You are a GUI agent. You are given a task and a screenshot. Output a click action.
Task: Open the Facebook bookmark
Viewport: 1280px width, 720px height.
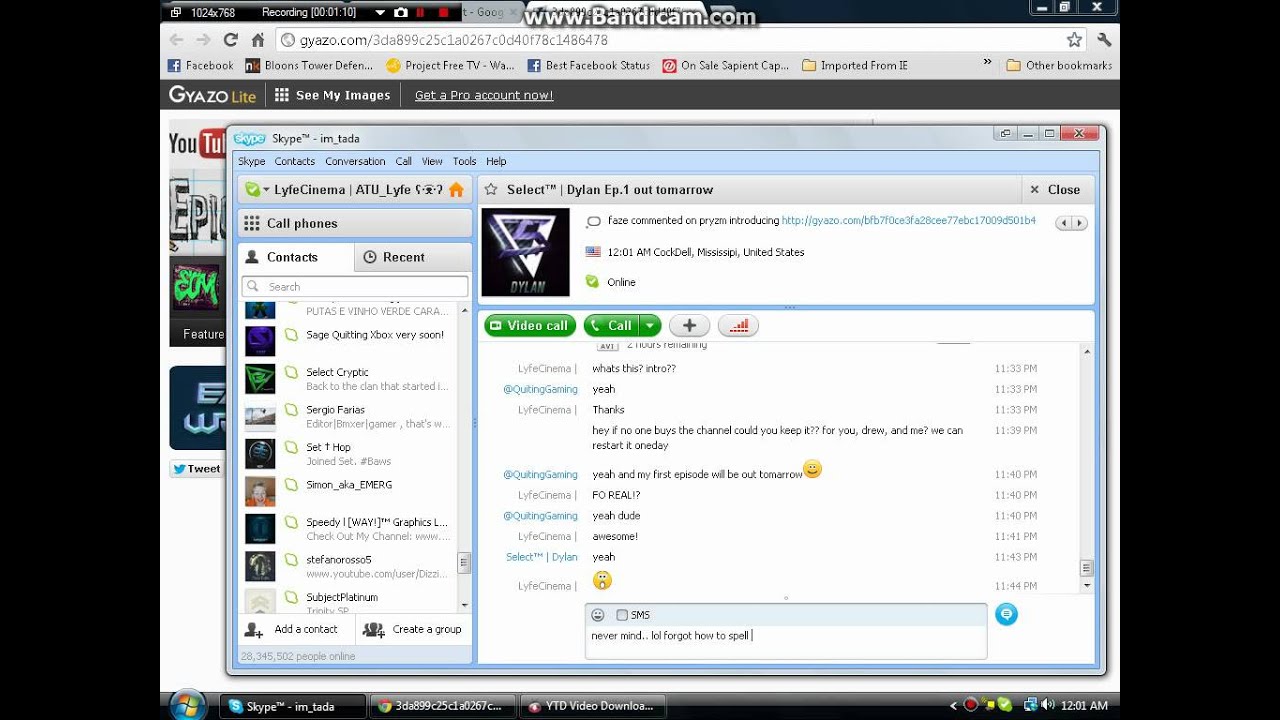point(200,65)
